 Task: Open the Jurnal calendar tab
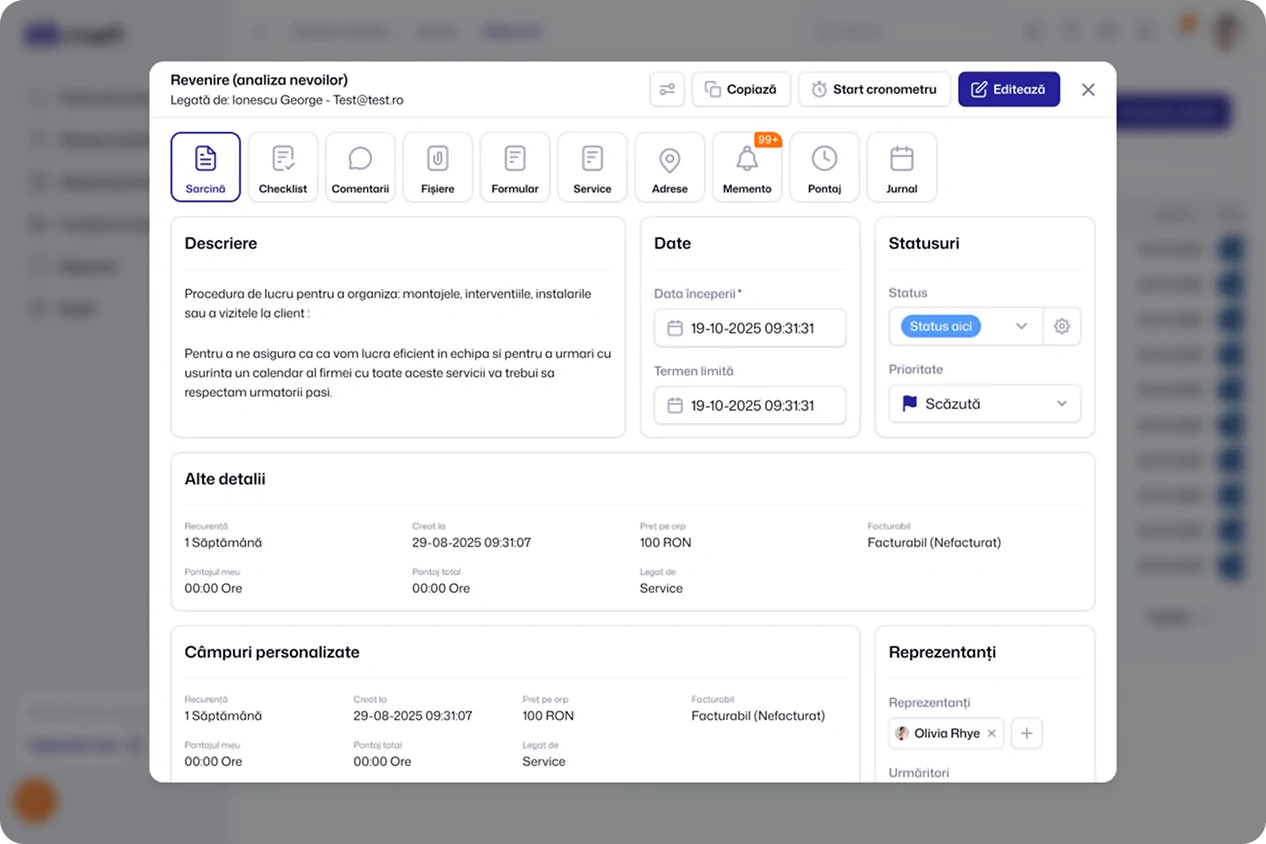point(902,167)
